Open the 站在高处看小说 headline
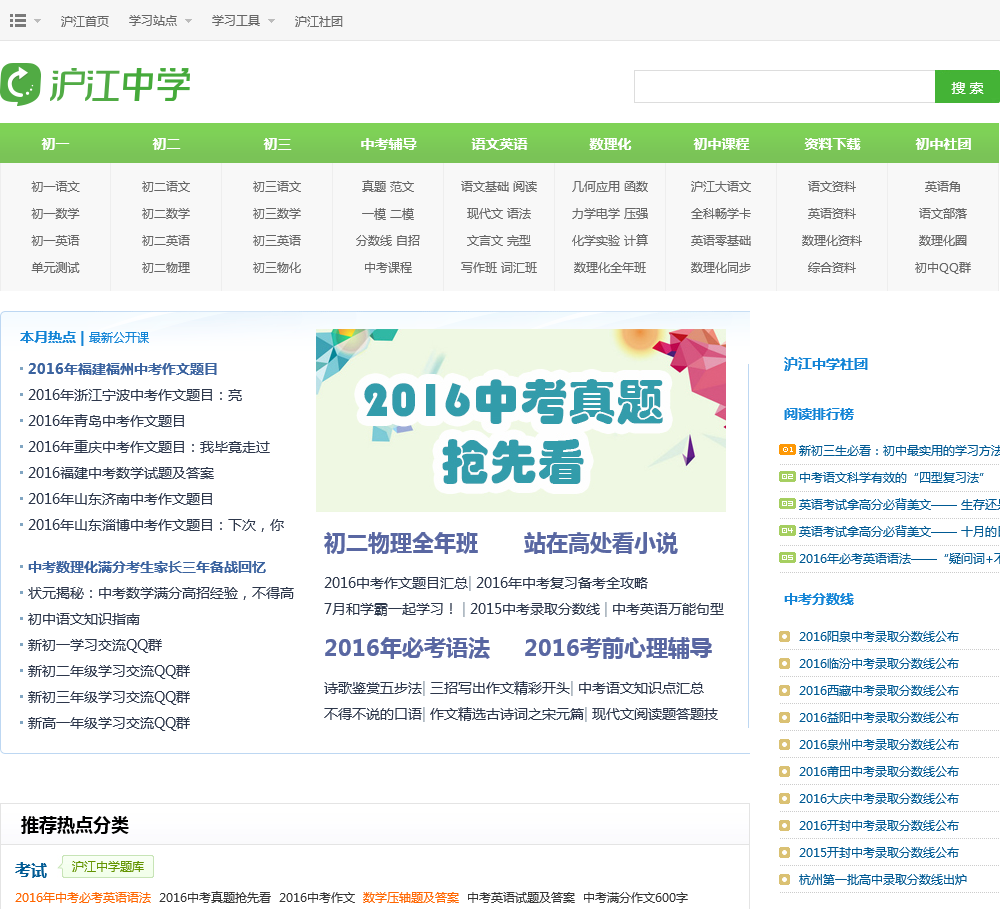This screenshot has height=909, width=1000. [601, 543]
